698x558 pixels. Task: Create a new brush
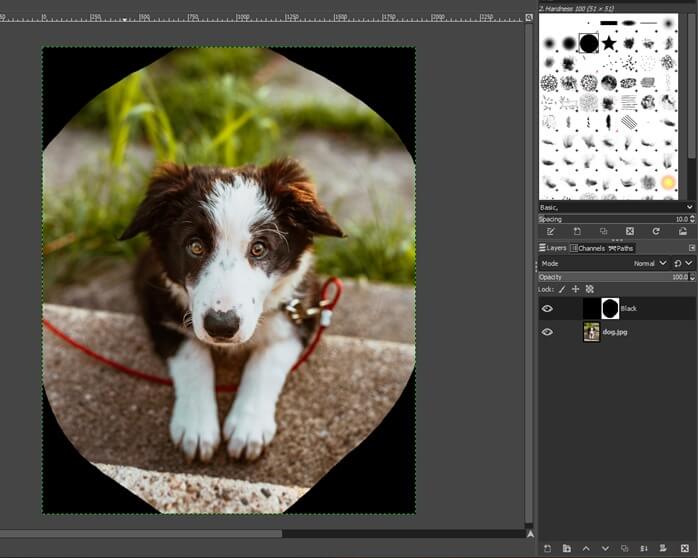click(x=577, y=231)
